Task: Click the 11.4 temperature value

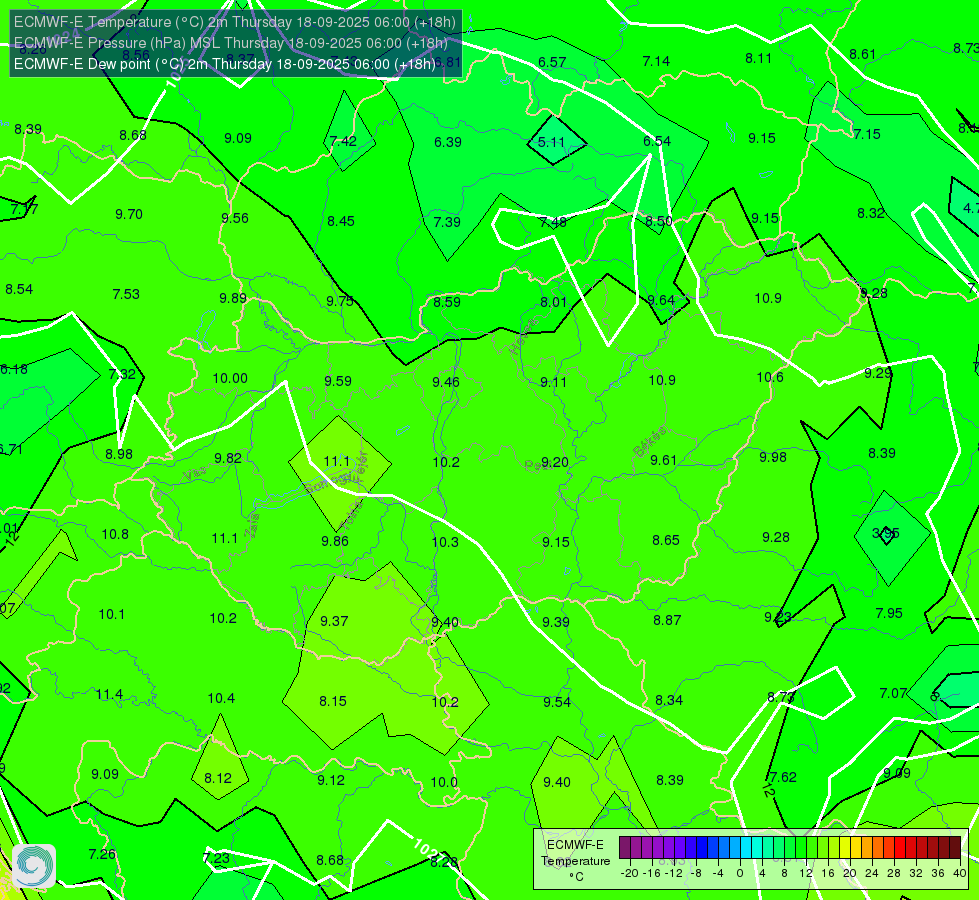Action: coord(109,694)
